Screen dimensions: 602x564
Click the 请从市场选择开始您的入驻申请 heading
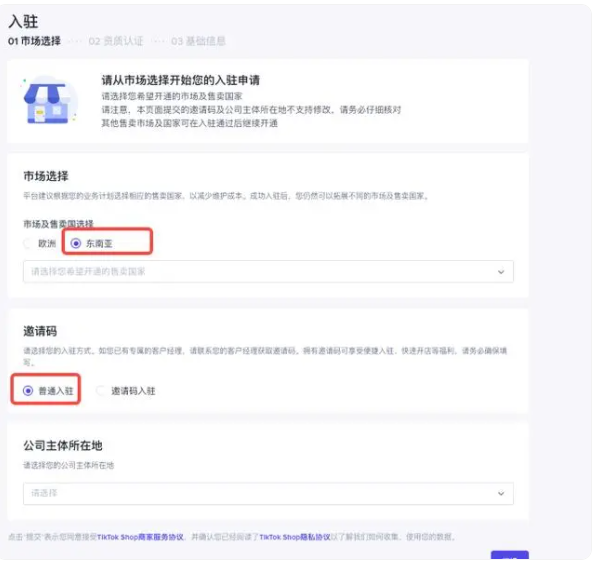180,80
